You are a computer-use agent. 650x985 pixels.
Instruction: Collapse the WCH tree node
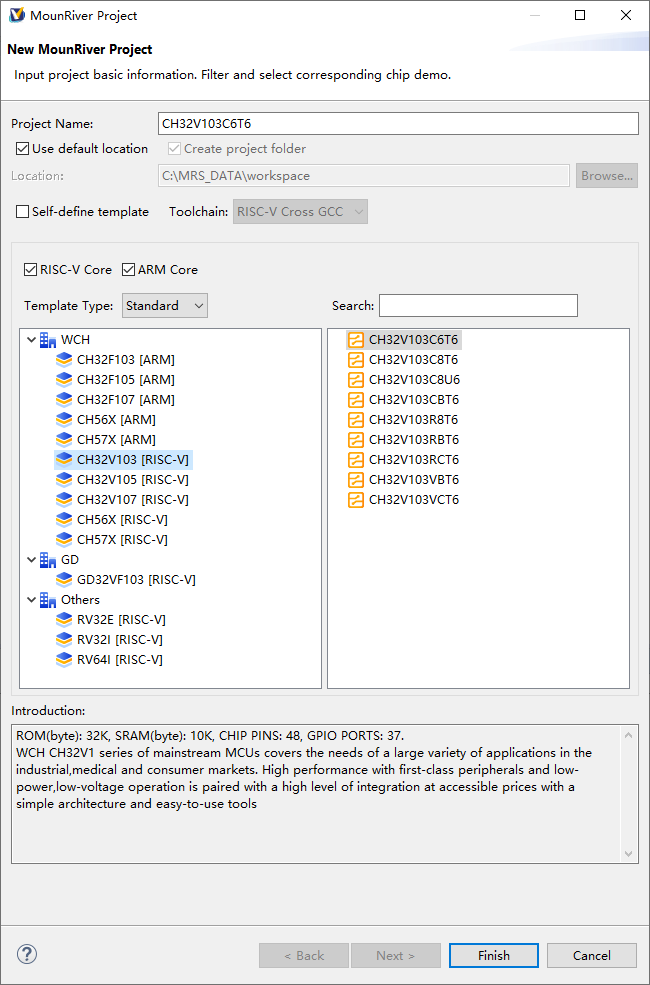coord(31,340)
